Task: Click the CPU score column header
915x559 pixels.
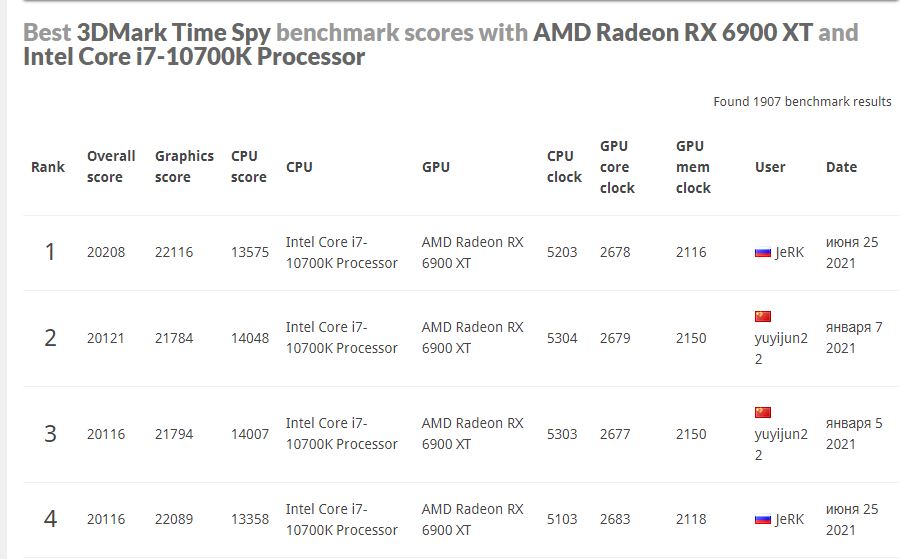Action: pos(248,167)
